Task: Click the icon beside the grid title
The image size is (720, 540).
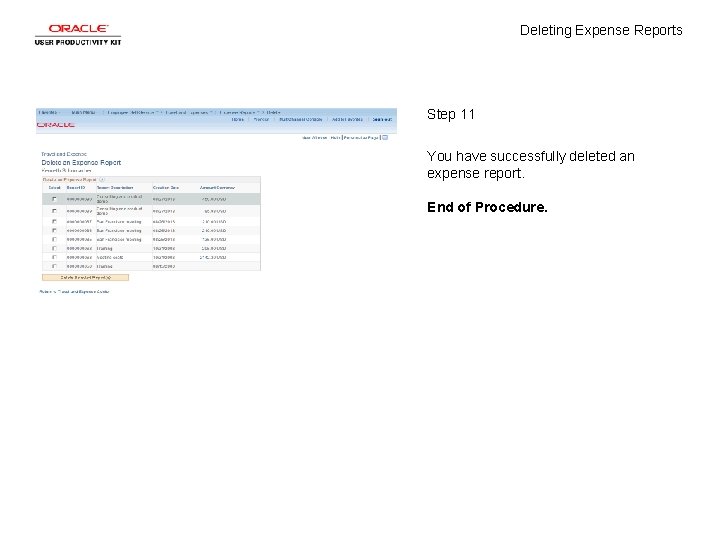Action: click(102, 180)
